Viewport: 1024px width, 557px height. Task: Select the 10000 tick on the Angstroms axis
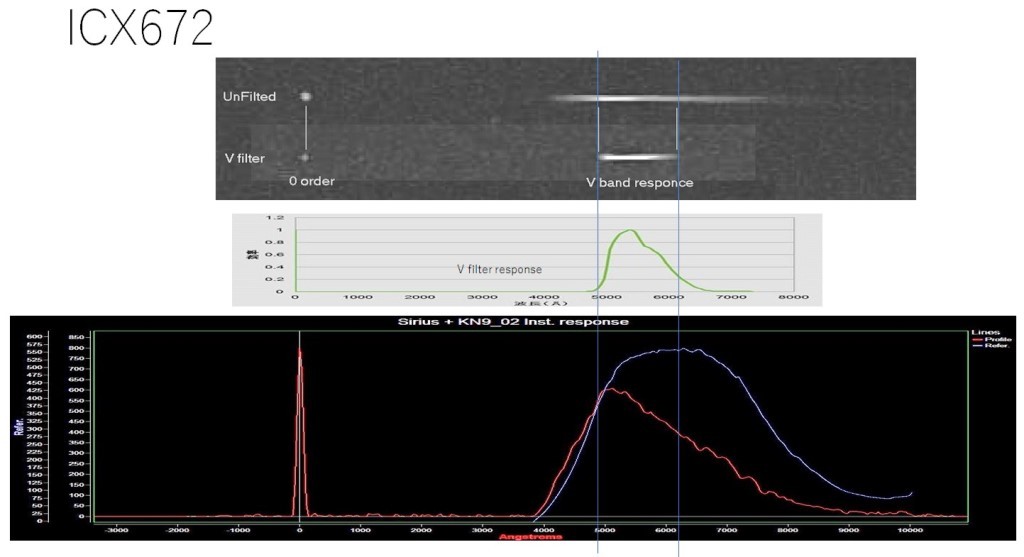[910, 530]
